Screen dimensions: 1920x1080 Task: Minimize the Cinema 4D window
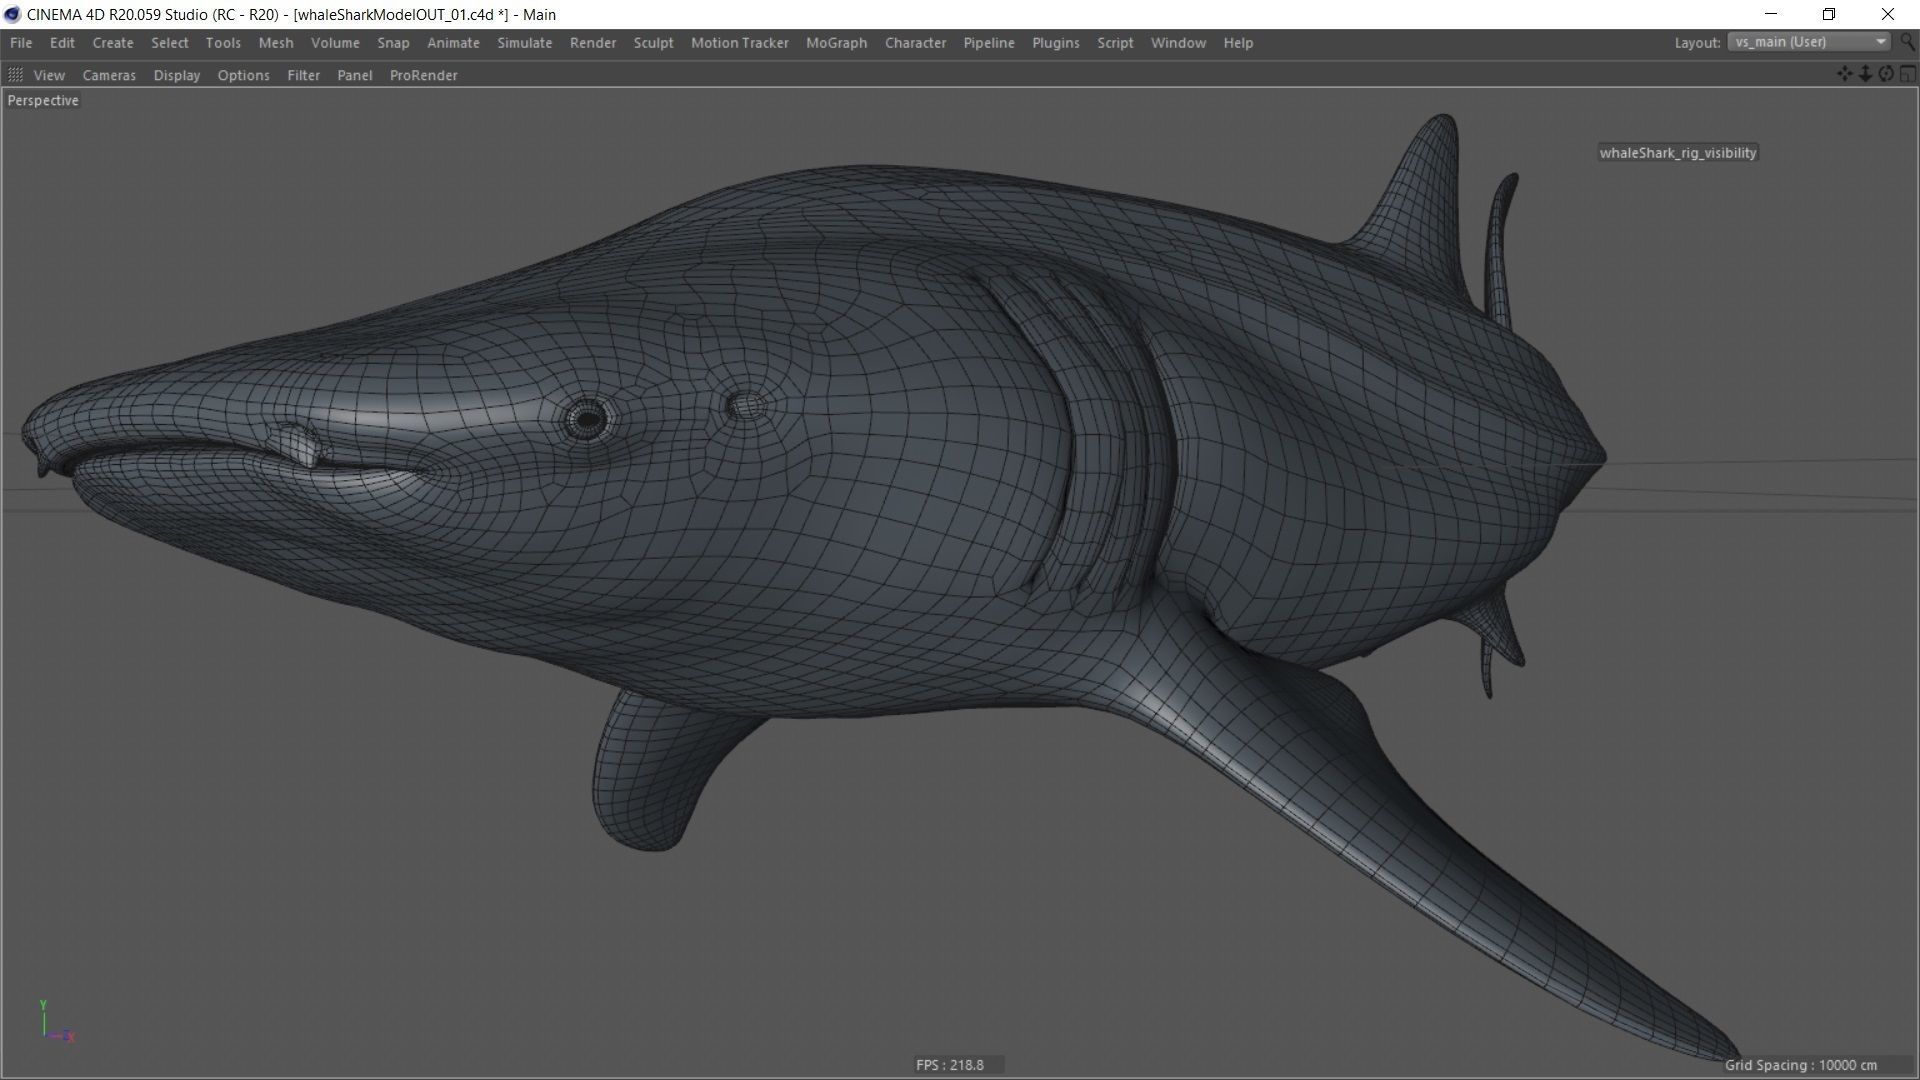[1771, 14]
